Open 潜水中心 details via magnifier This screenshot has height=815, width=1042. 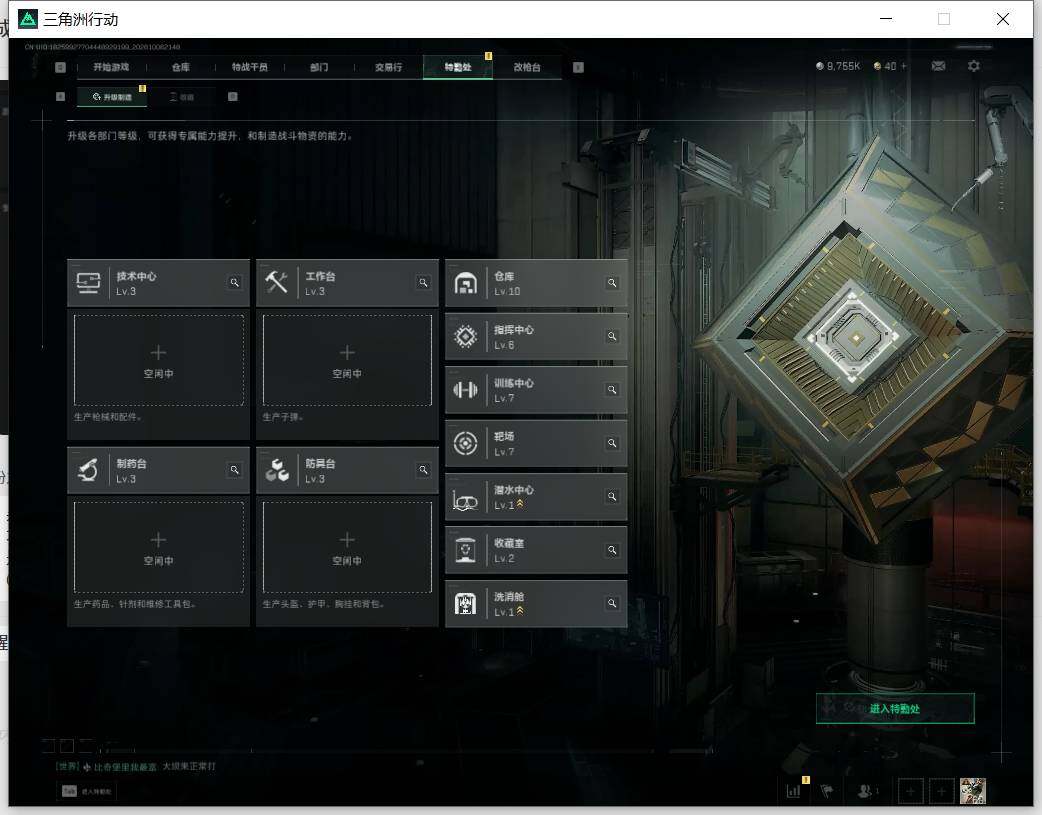612,497
